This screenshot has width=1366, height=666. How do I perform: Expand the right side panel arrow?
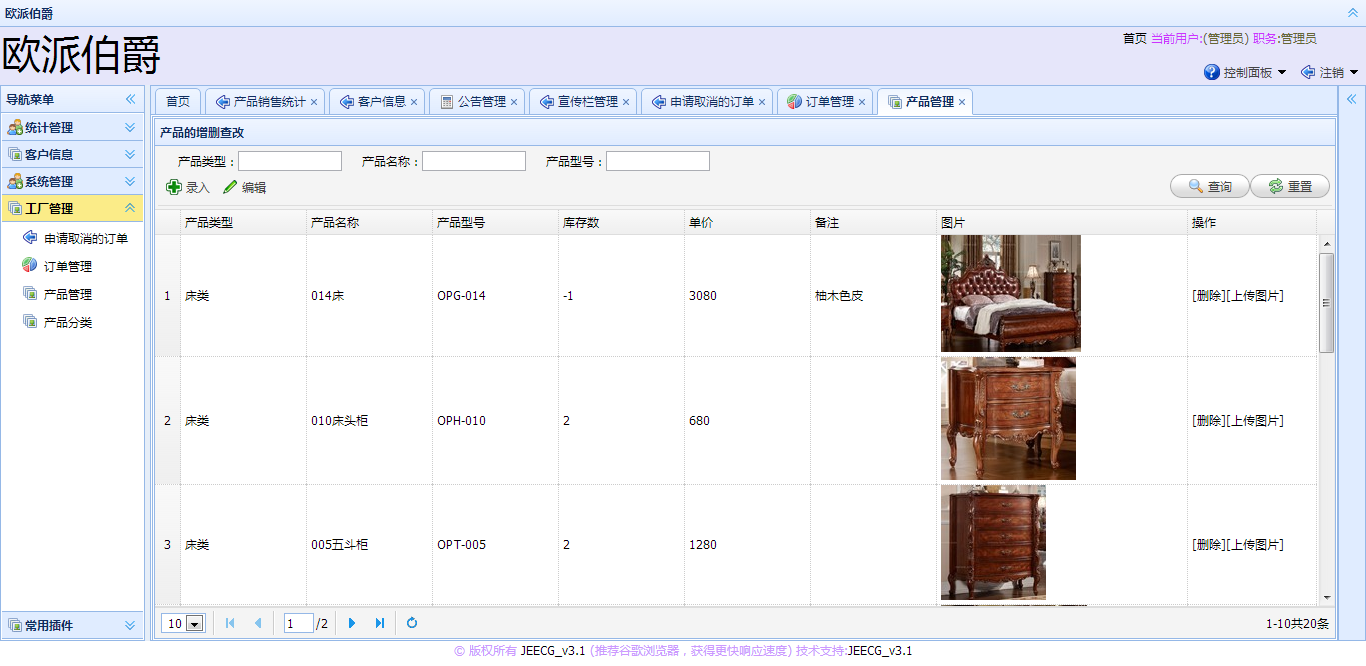(x=1351, y=99)
